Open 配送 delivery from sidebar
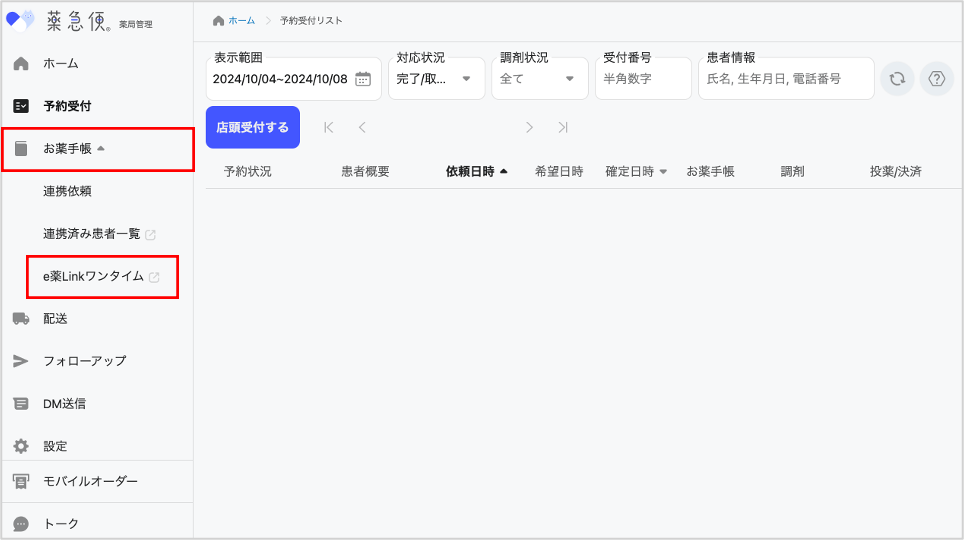 pyautogui.click(x=55, y=319)
